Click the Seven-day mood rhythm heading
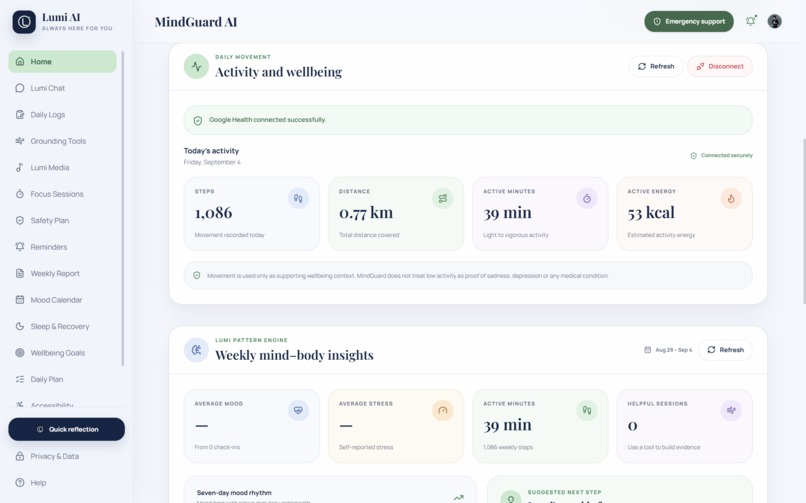This screenshot has height=503, width=806. coord(234,493)
